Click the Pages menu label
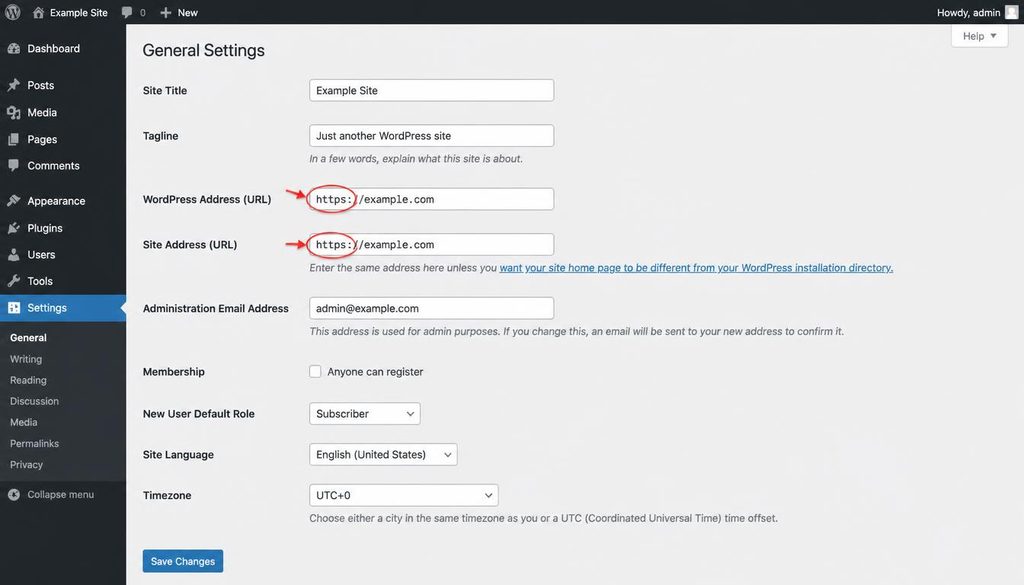Image resolution: width=1024 pixels, height=585 pixels. coord(42,139)
